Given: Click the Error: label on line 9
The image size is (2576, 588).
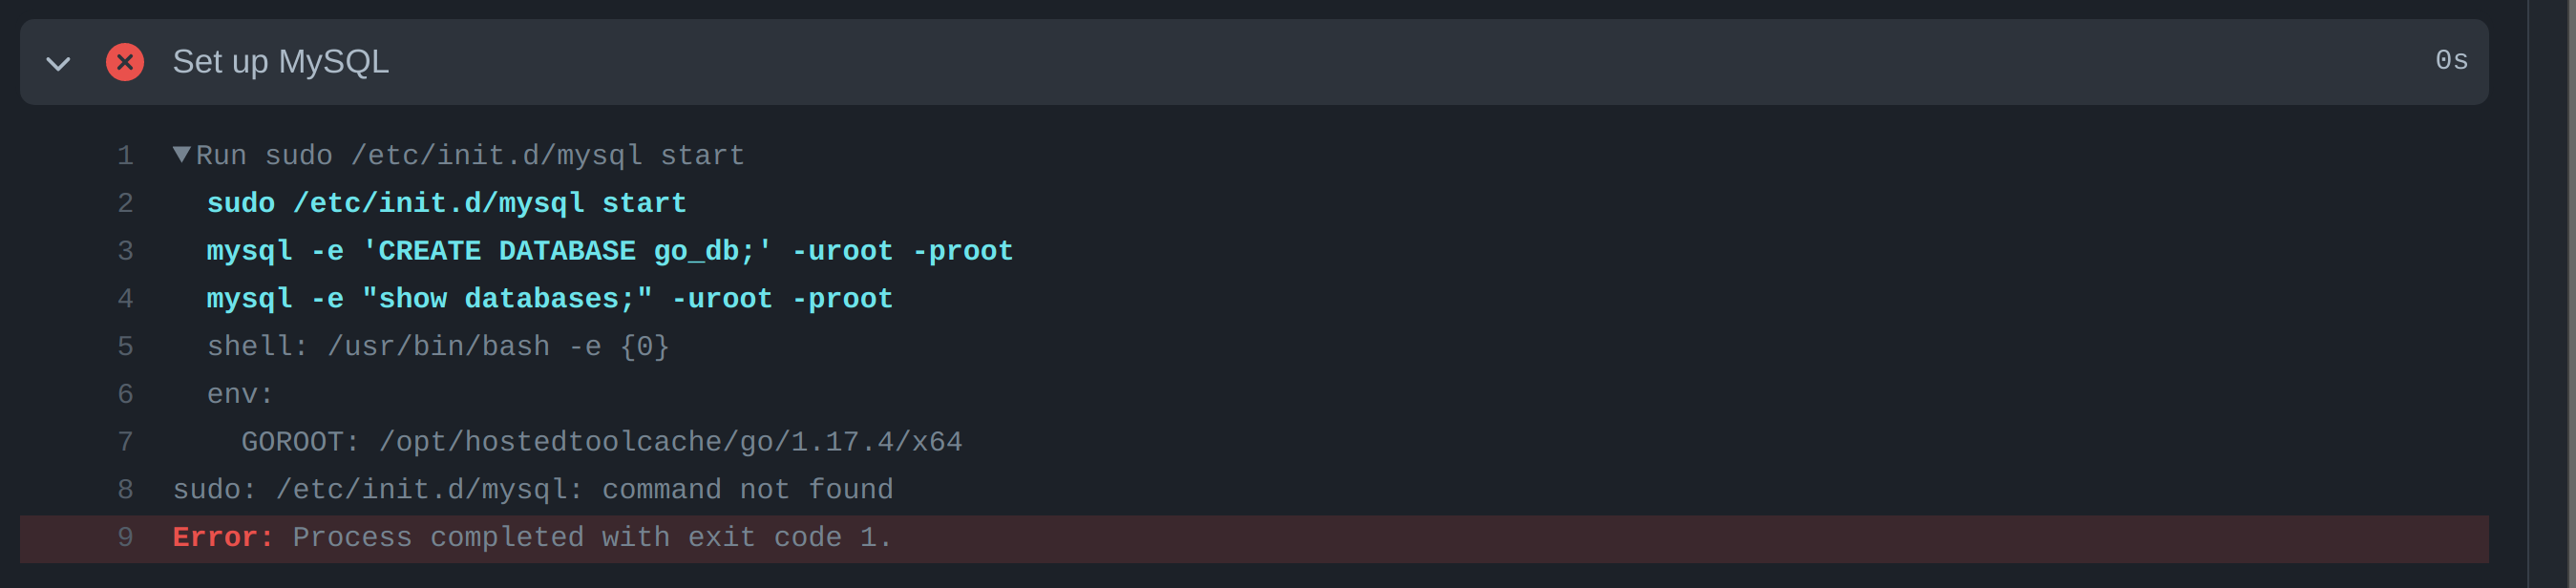Looking at the screenshot, I should (222, 537).
